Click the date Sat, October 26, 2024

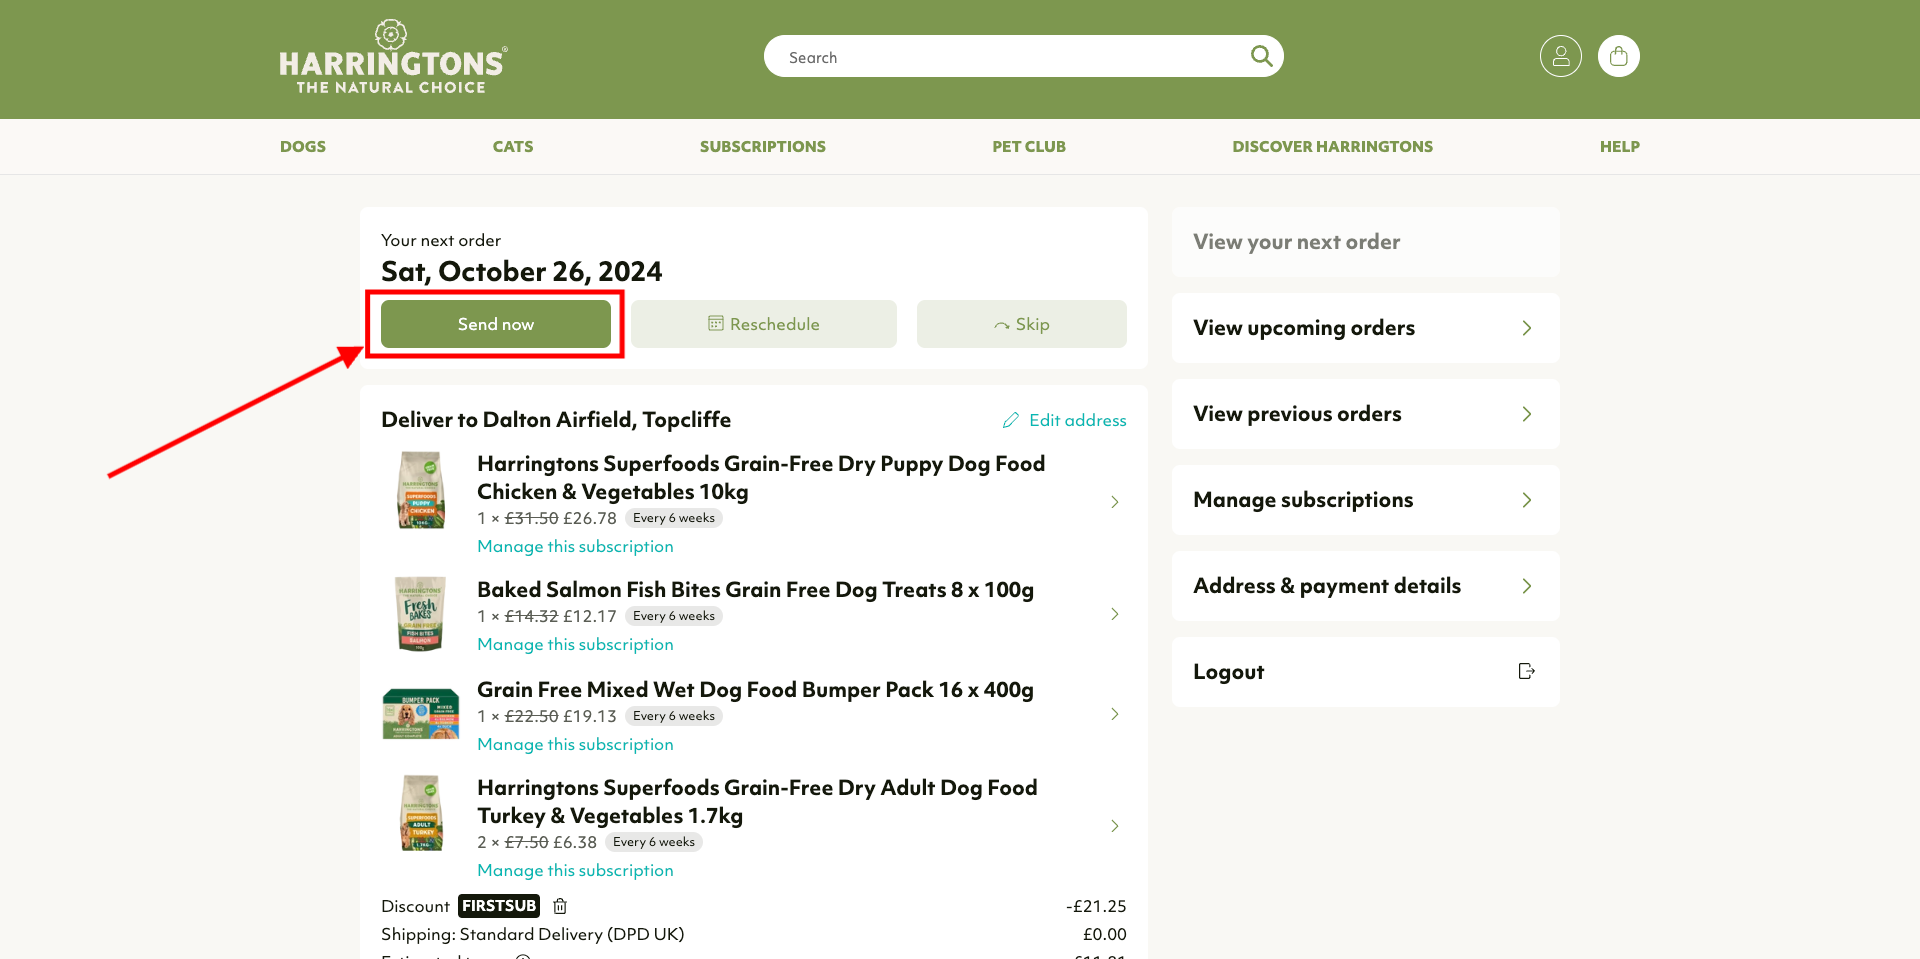521,272
